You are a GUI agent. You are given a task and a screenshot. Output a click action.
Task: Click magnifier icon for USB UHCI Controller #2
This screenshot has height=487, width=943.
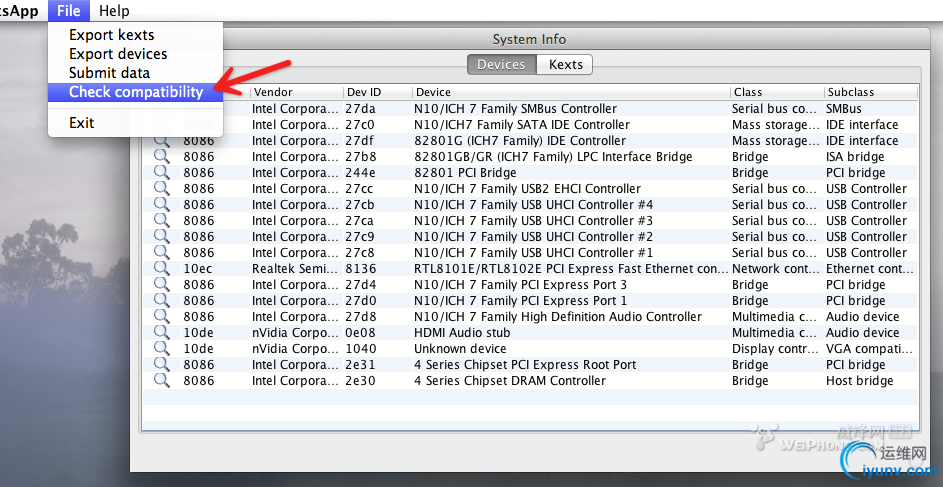pyautogui.click(x=161, y=236)
